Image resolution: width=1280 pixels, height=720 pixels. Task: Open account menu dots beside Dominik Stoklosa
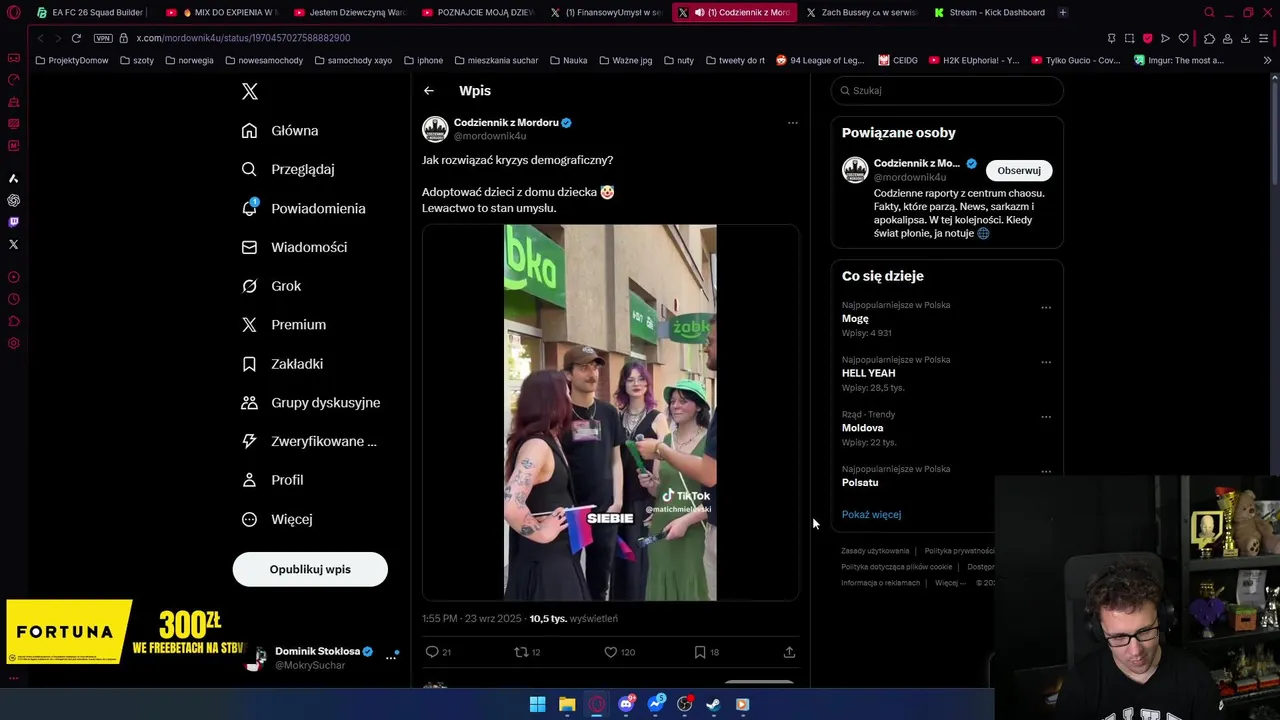coord(391,657)
